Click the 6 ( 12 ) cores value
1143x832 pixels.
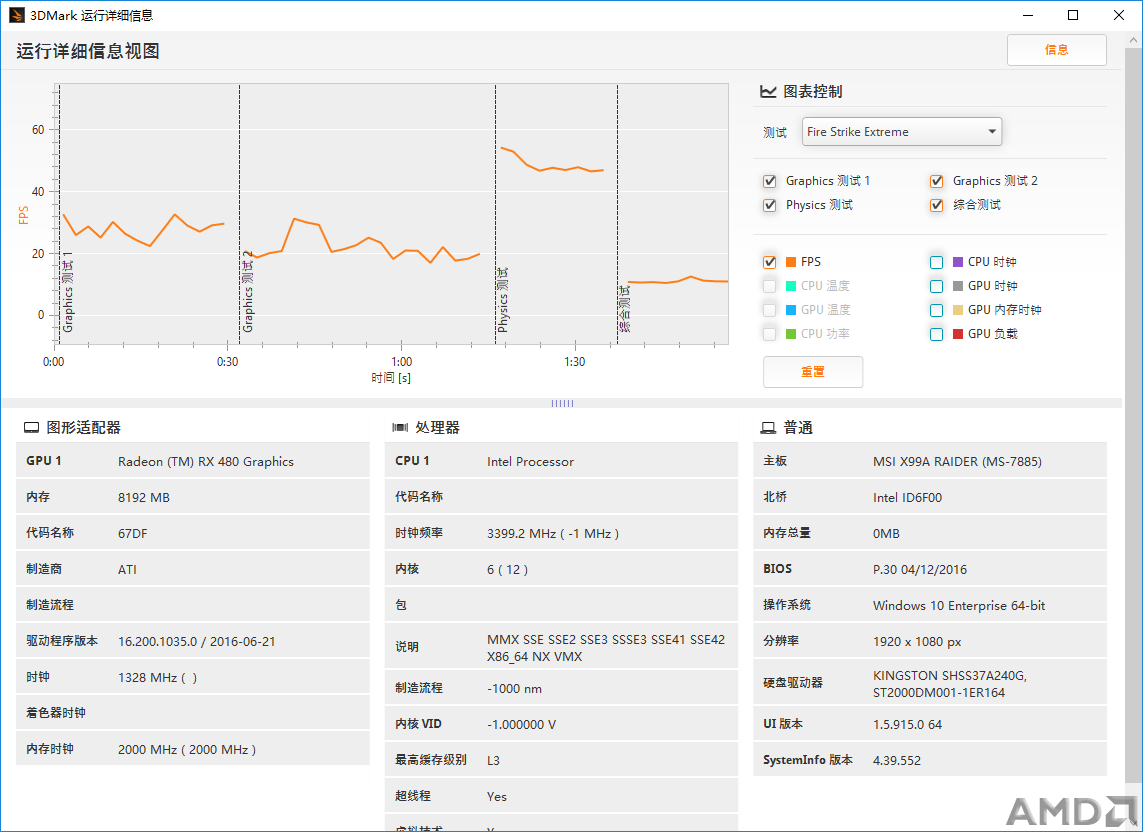[x=507, y=569]
